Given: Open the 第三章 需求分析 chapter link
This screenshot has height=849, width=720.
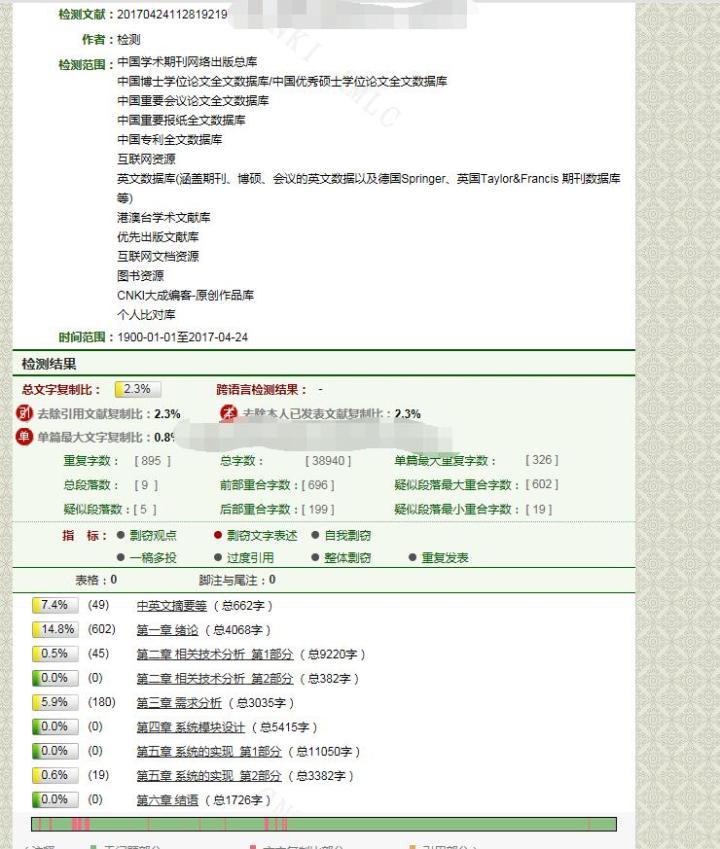Looking at the screenshot, I should 179,703.
